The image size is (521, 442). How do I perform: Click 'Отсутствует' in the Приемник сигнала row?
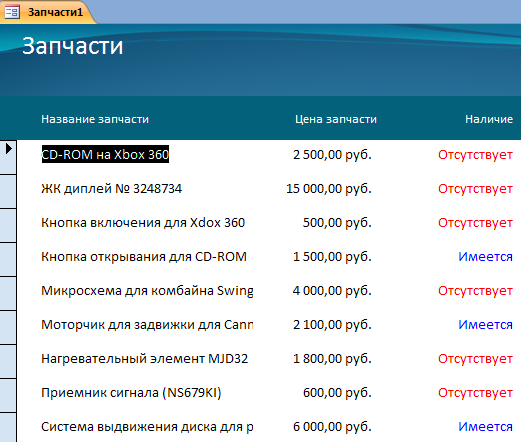[x=475, y=393]
